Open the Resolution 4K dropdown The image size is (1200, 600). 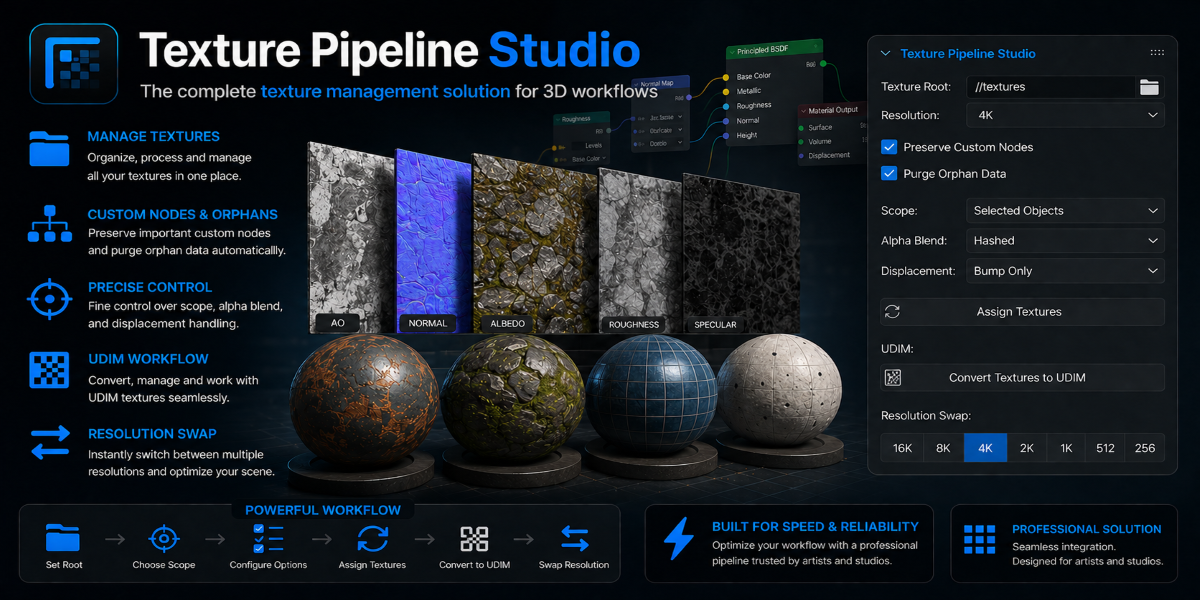pos(1066,115)
